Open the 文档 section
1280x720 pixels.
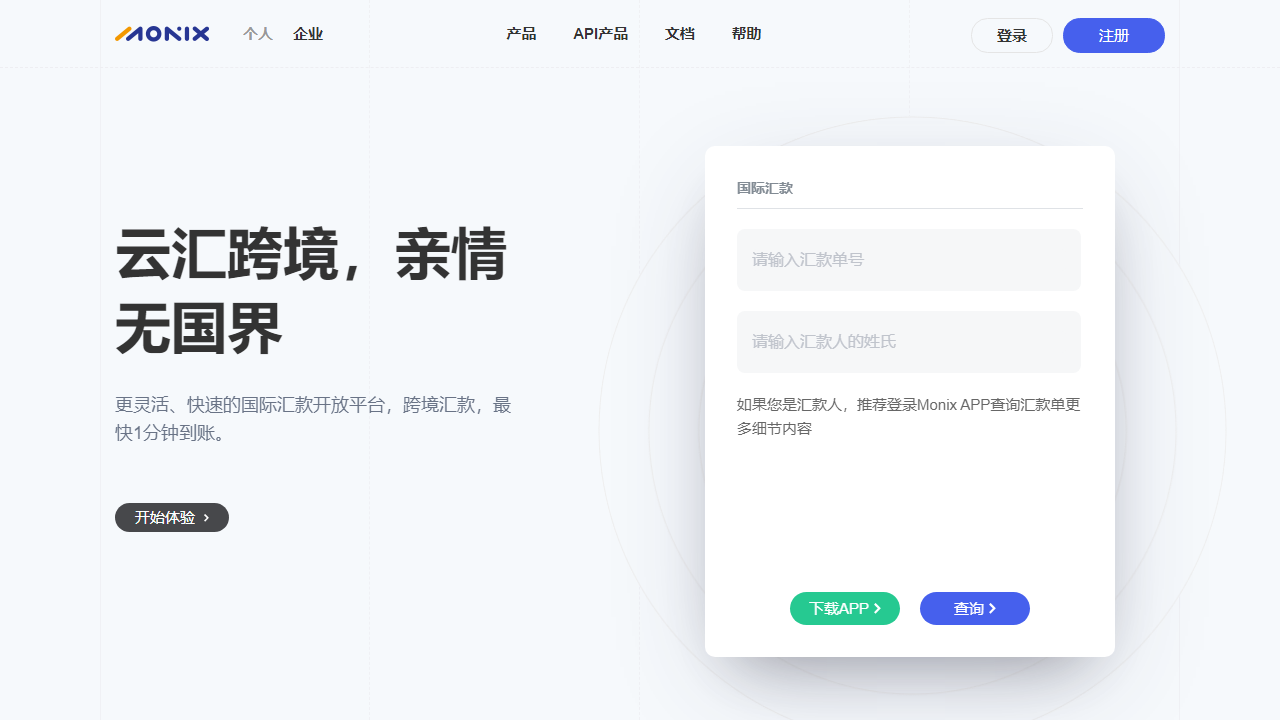[x=680, y=33]
